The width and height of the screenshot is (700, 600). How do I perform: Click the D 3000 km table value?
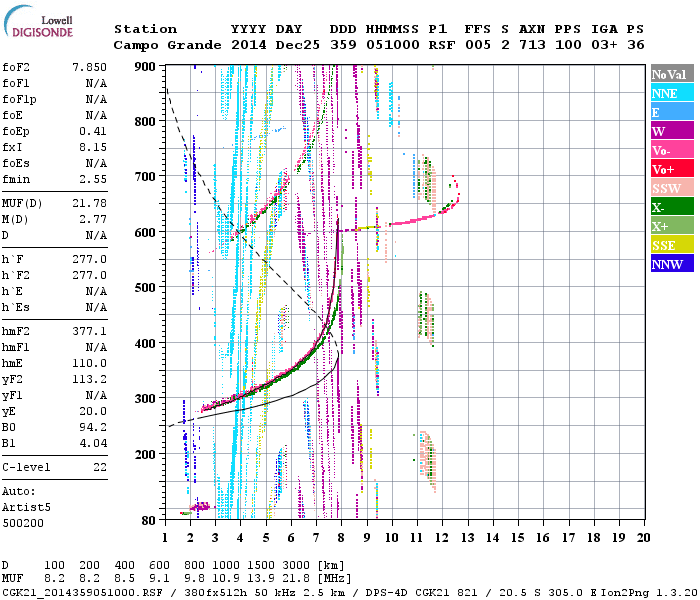296,566
